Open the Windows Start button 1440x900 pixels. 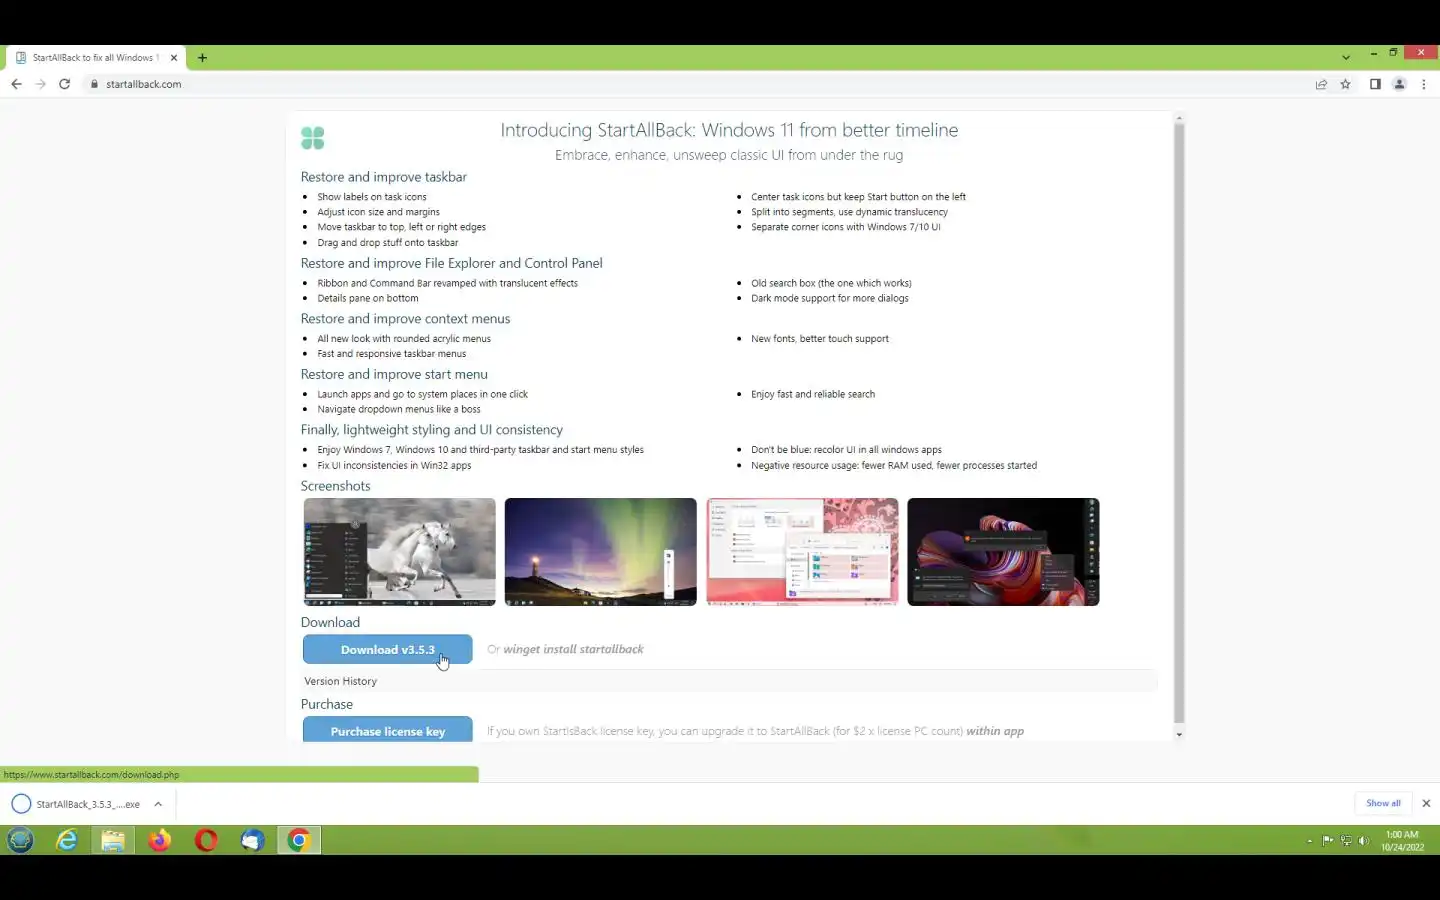point(21,840)
